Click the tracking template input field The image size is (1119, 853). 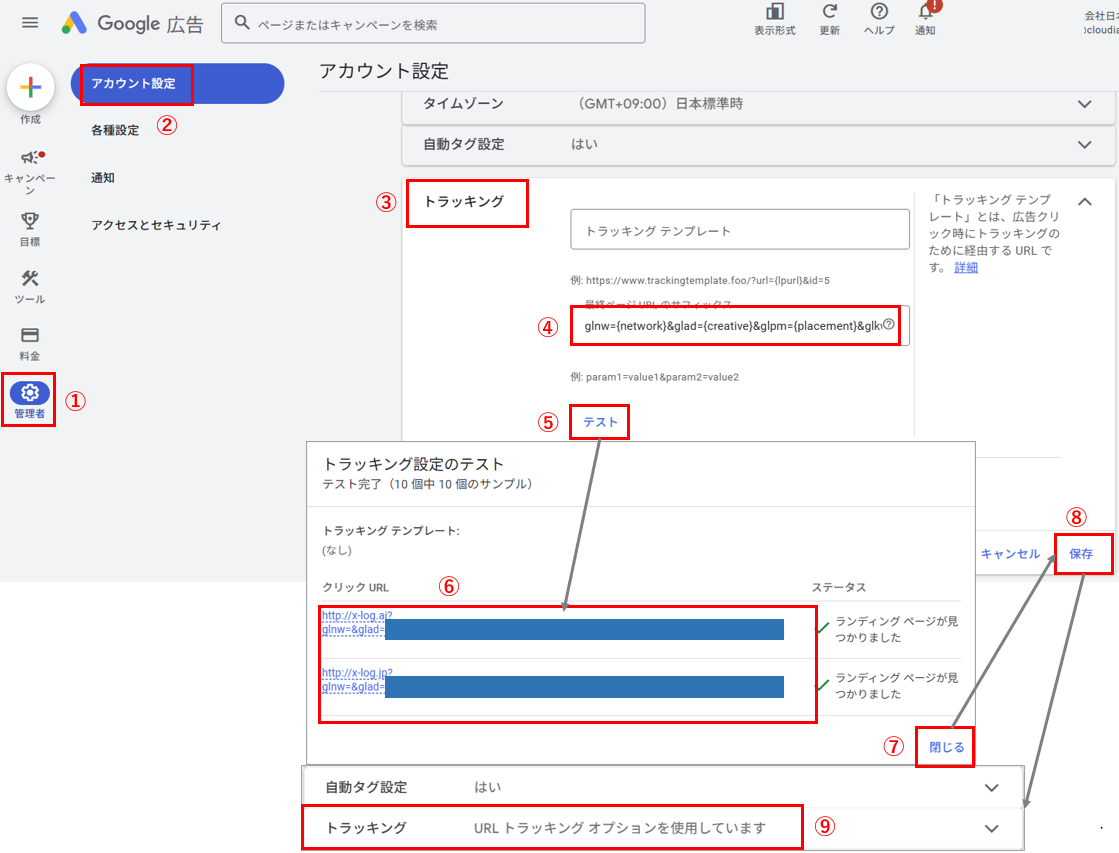(740, 231)
